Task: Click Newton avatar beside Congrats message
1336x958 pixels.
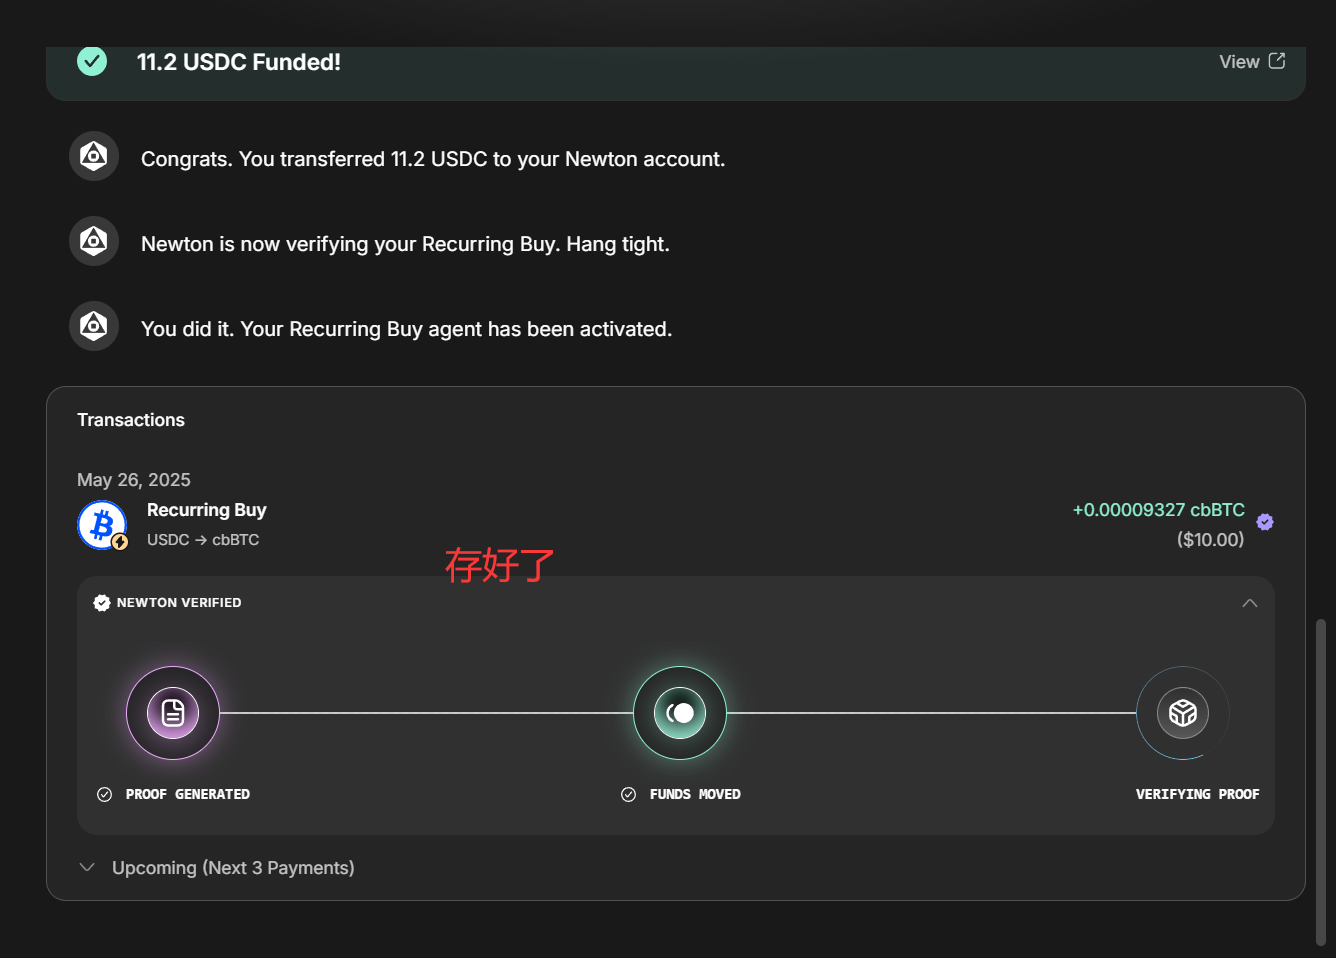Action: coord(94,157)
